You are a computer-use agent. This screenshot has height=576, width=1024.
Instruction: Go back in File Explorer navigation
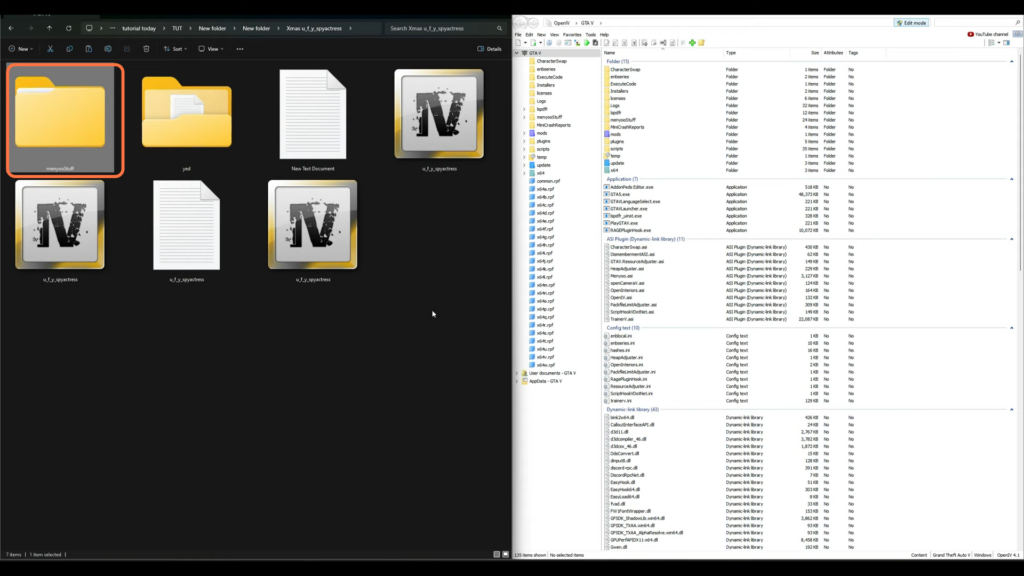point(11,29)
